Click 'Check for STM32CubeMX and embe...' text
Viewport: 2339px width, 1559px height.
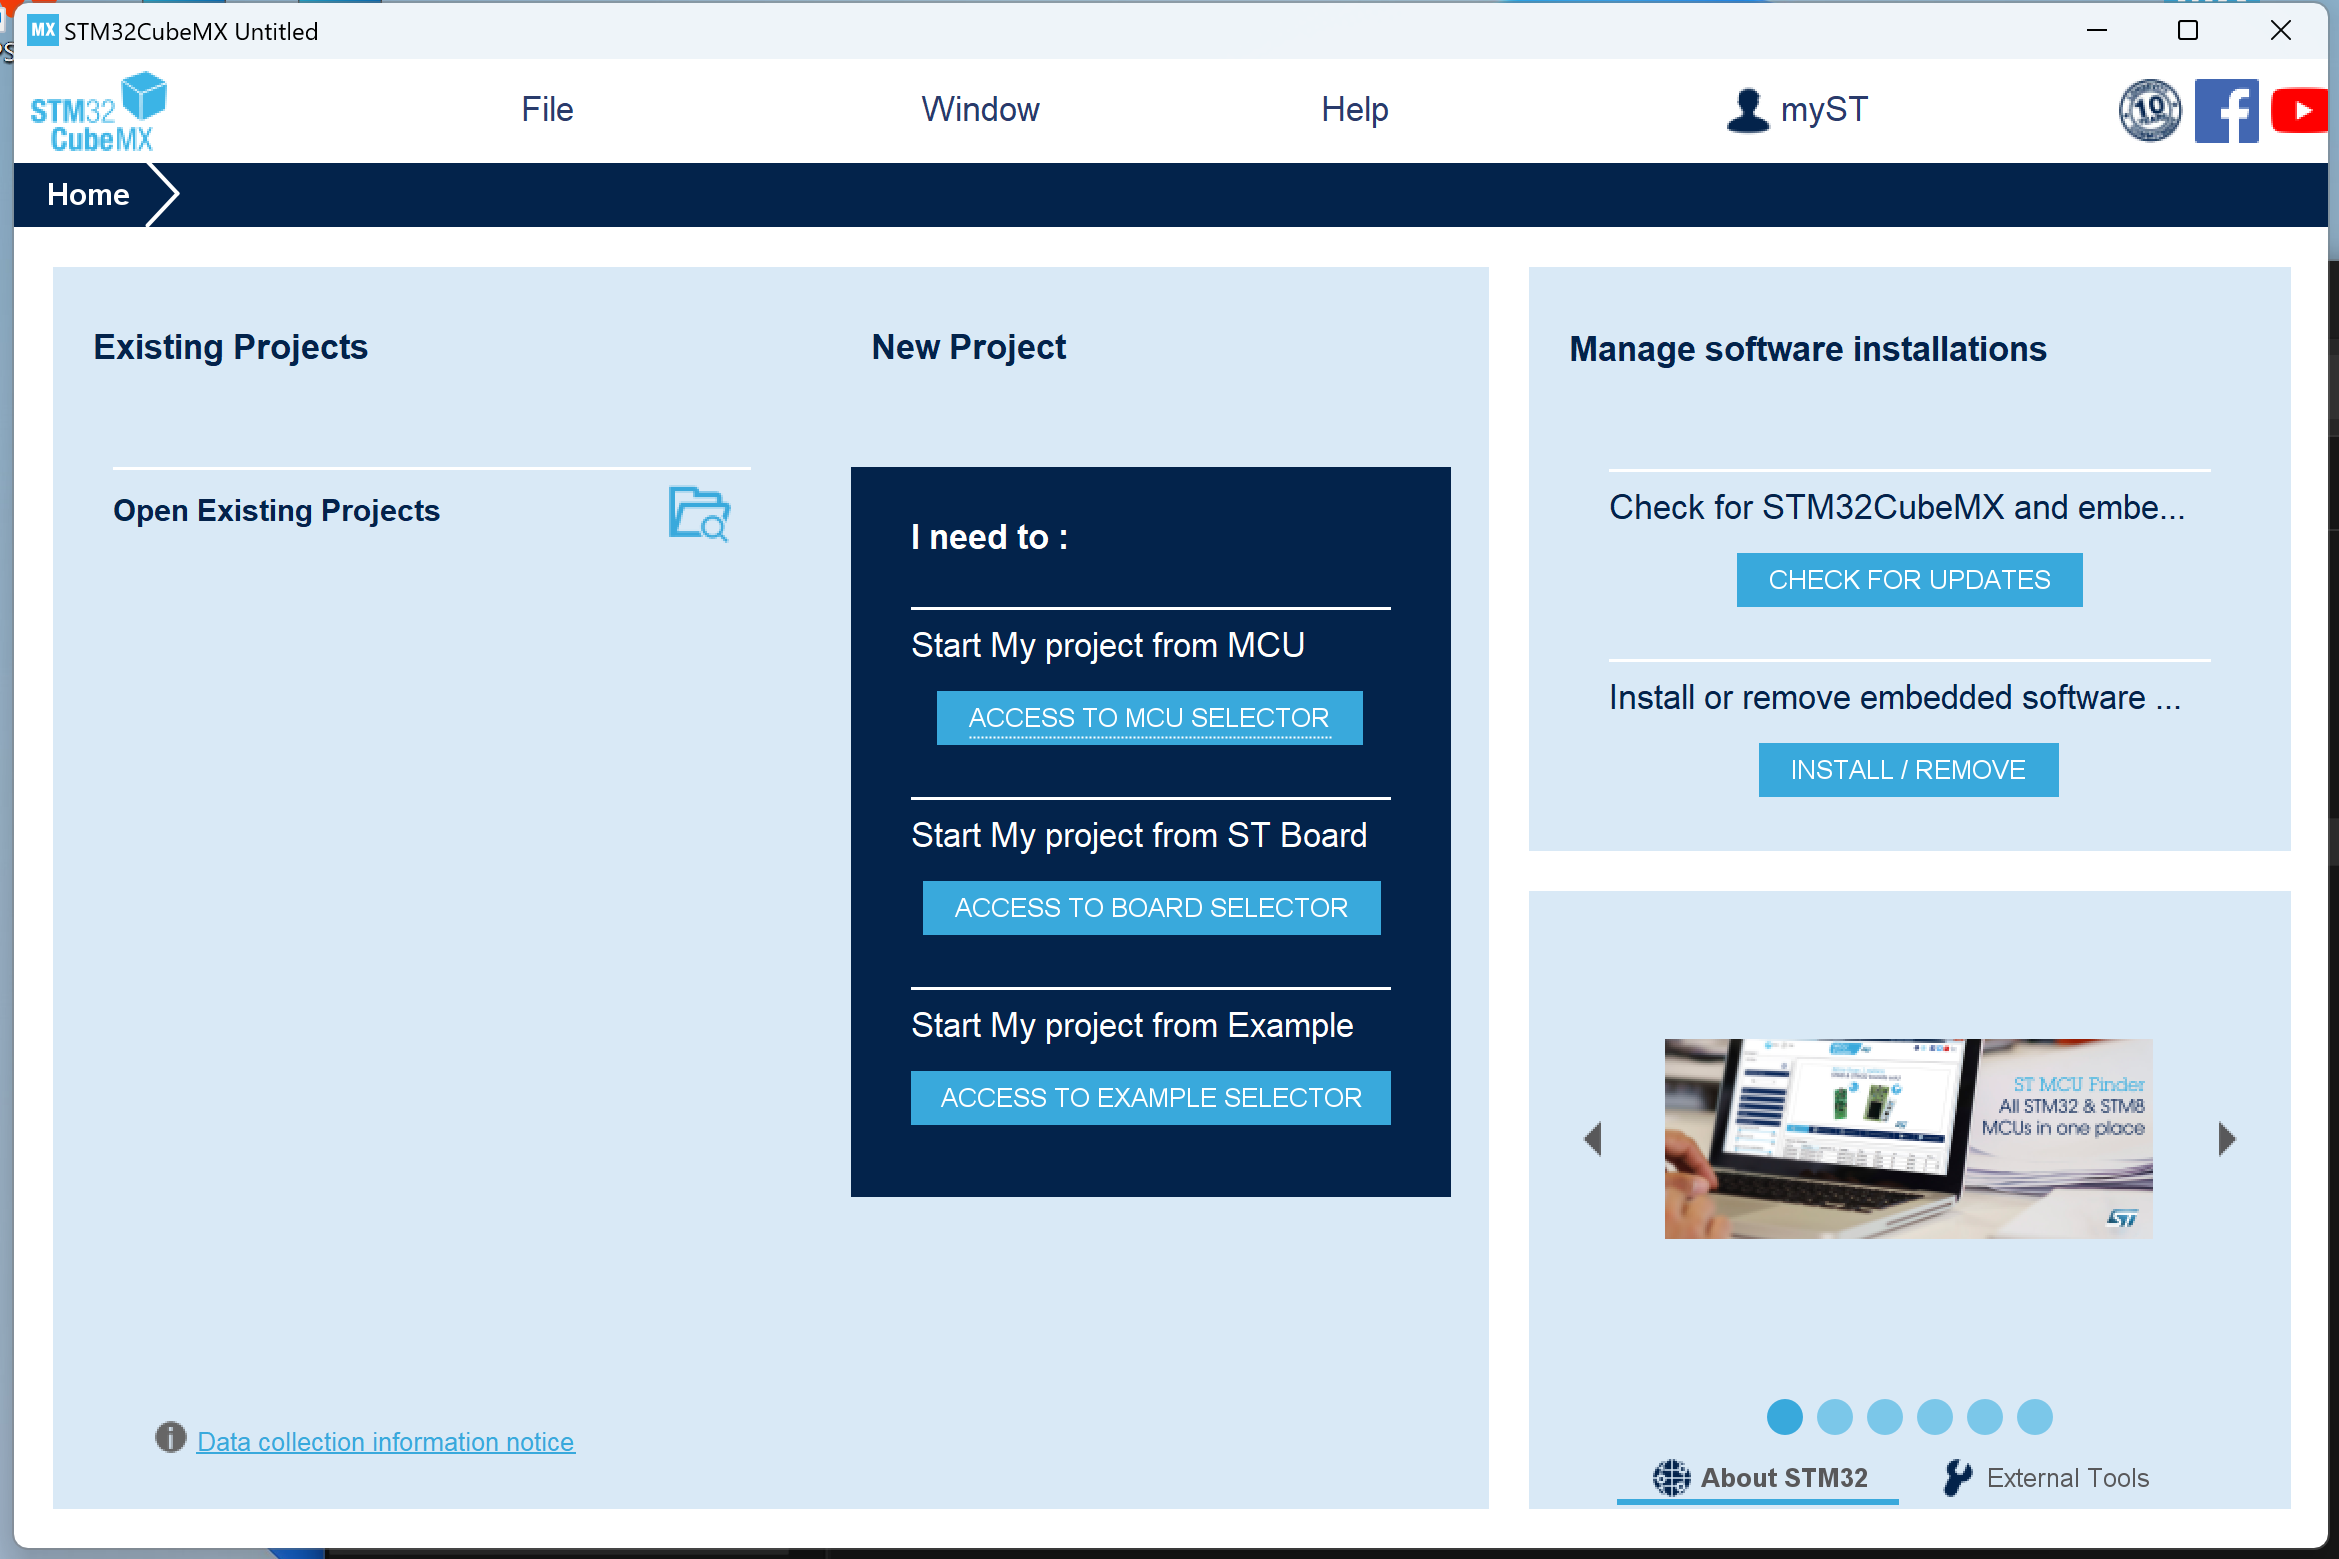click(x=1897, y=508)
